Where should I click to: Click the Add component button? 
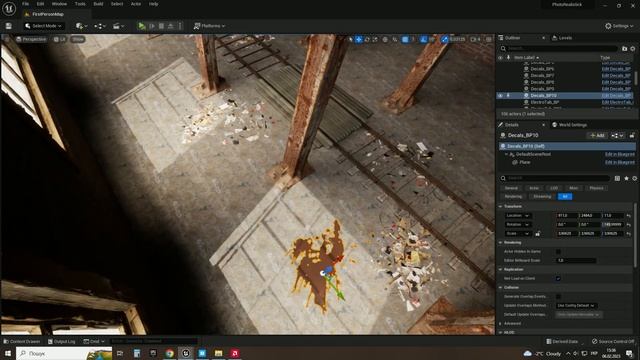point(597,136)
